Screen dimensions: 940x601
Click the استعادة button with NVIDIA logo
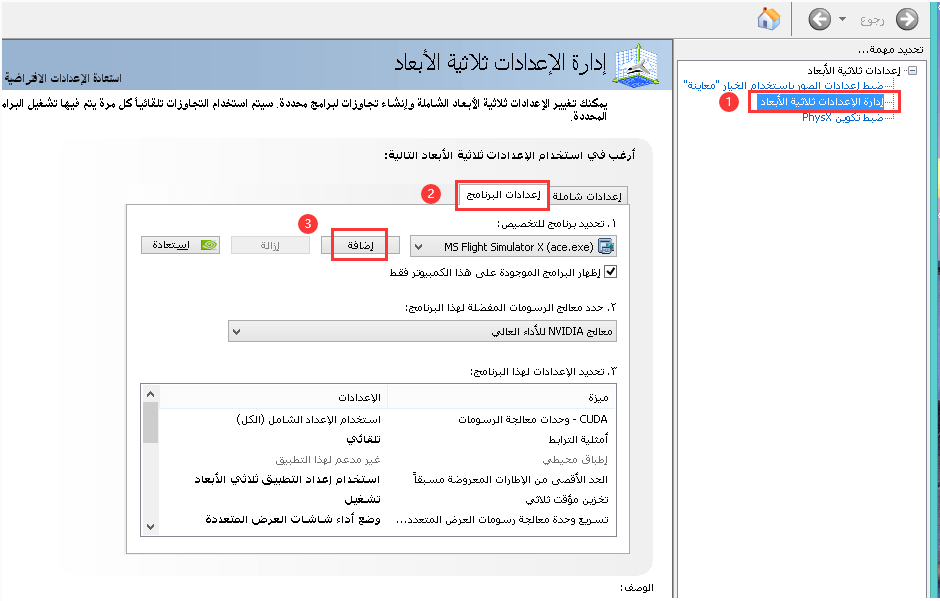coord(180,245)
